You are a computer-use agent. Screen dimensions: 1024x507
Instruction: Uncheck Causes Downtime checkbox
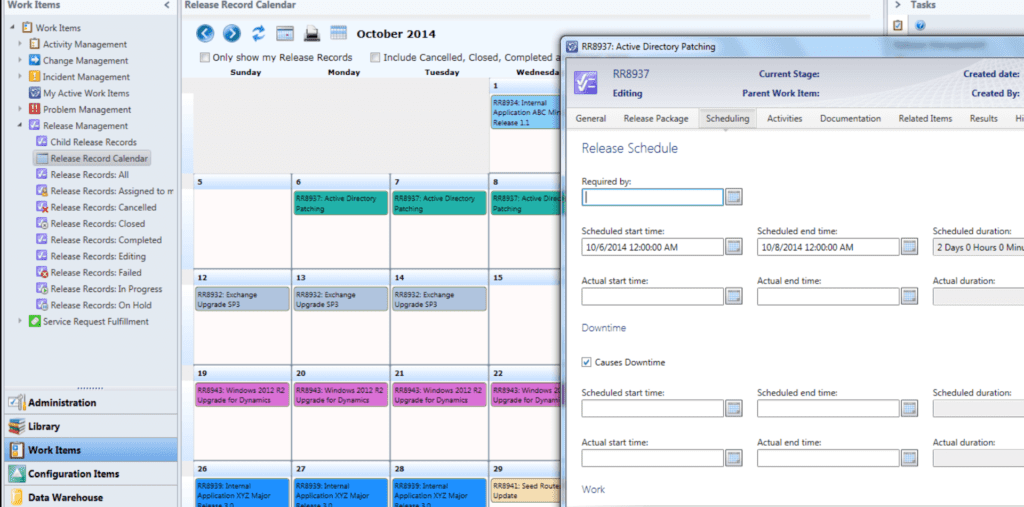pos(586,362)
